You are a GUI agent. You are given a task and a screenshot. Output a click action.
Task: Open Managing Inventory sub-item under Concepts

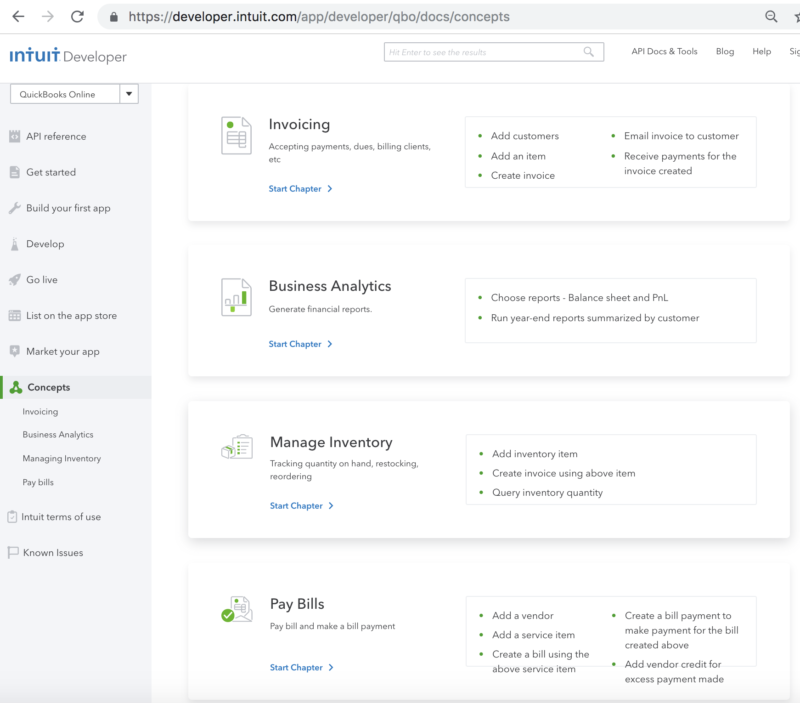(x=62, y=459)
